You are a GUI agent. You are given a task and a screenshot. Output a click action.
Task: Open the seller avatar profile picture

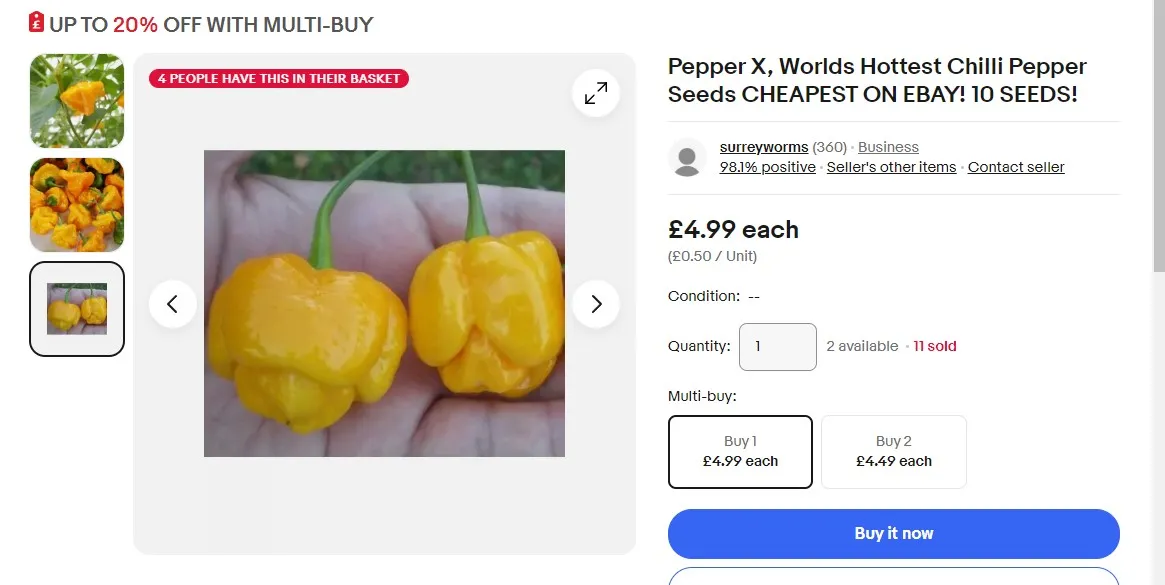pyautogui.click(x=687, y=157)
